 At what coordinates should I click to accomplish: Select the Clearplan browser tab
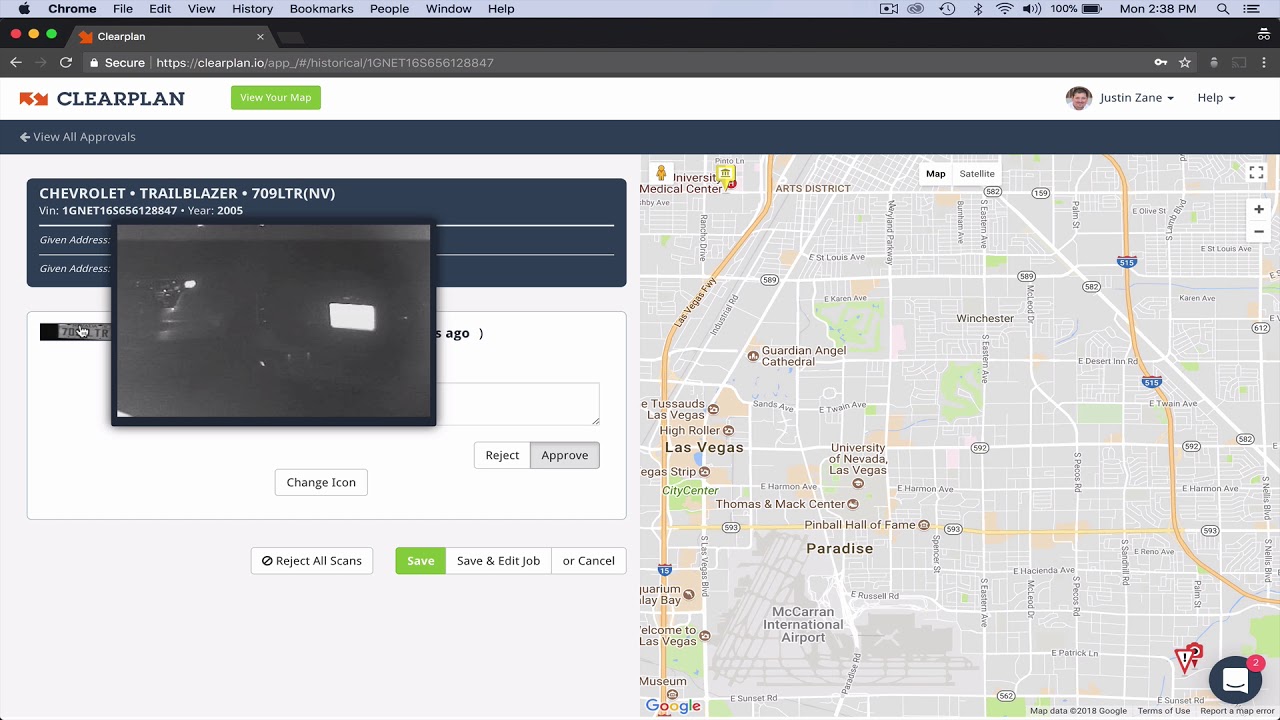170,37
